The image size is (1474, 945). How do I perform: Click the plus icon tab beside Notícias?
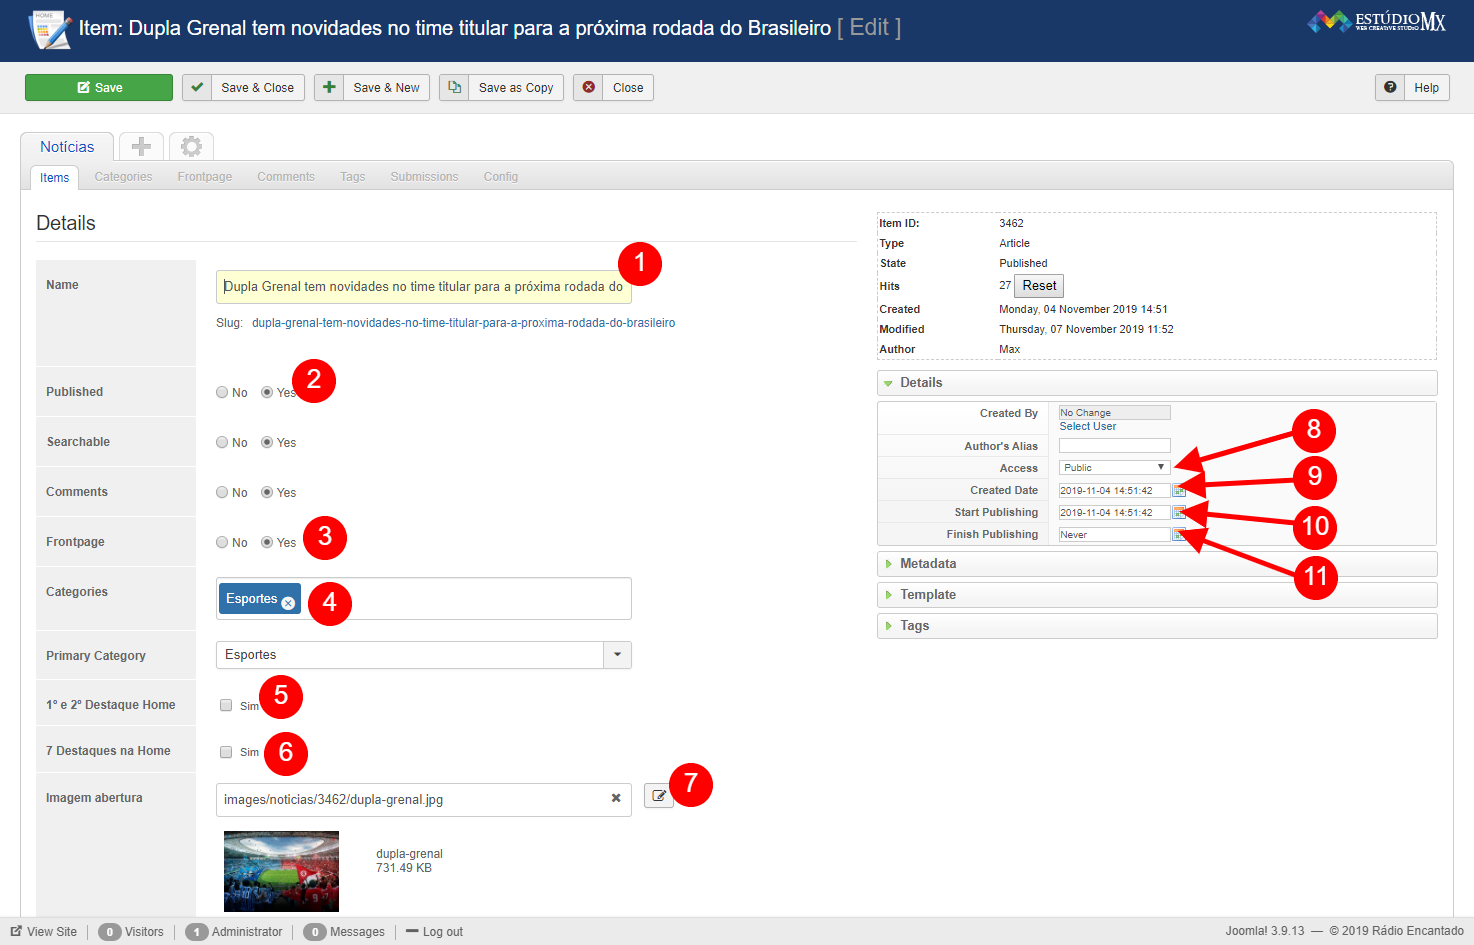coord(141,146)
